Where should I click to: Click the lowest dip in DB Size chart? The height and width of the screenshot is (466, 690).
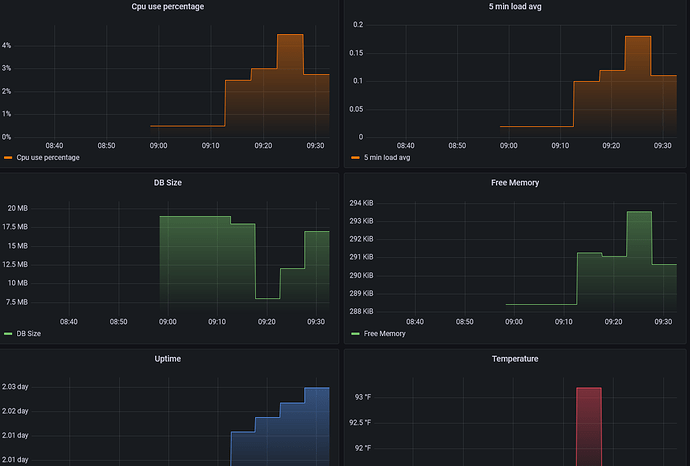click(268, 298)
